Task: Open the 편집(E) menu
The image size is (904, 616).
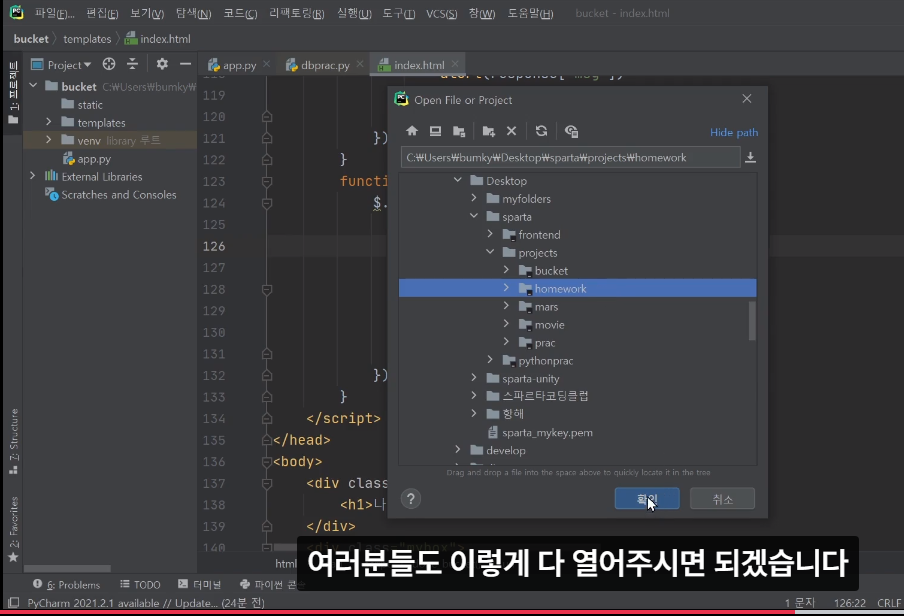Action: [x=102, y=13]
